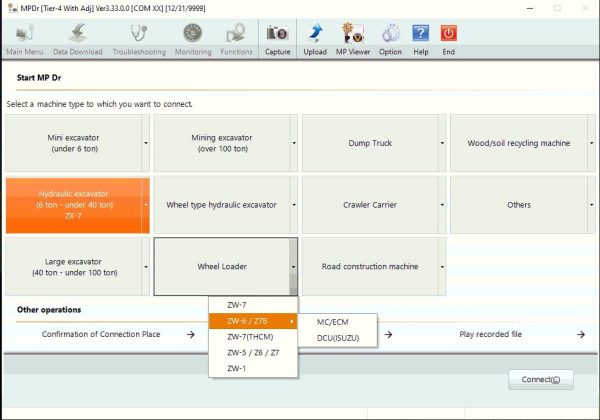Expand Crawler Carrier dropdown arrow
The width and height of the screenshot is (600, 420).
[442, 205]
